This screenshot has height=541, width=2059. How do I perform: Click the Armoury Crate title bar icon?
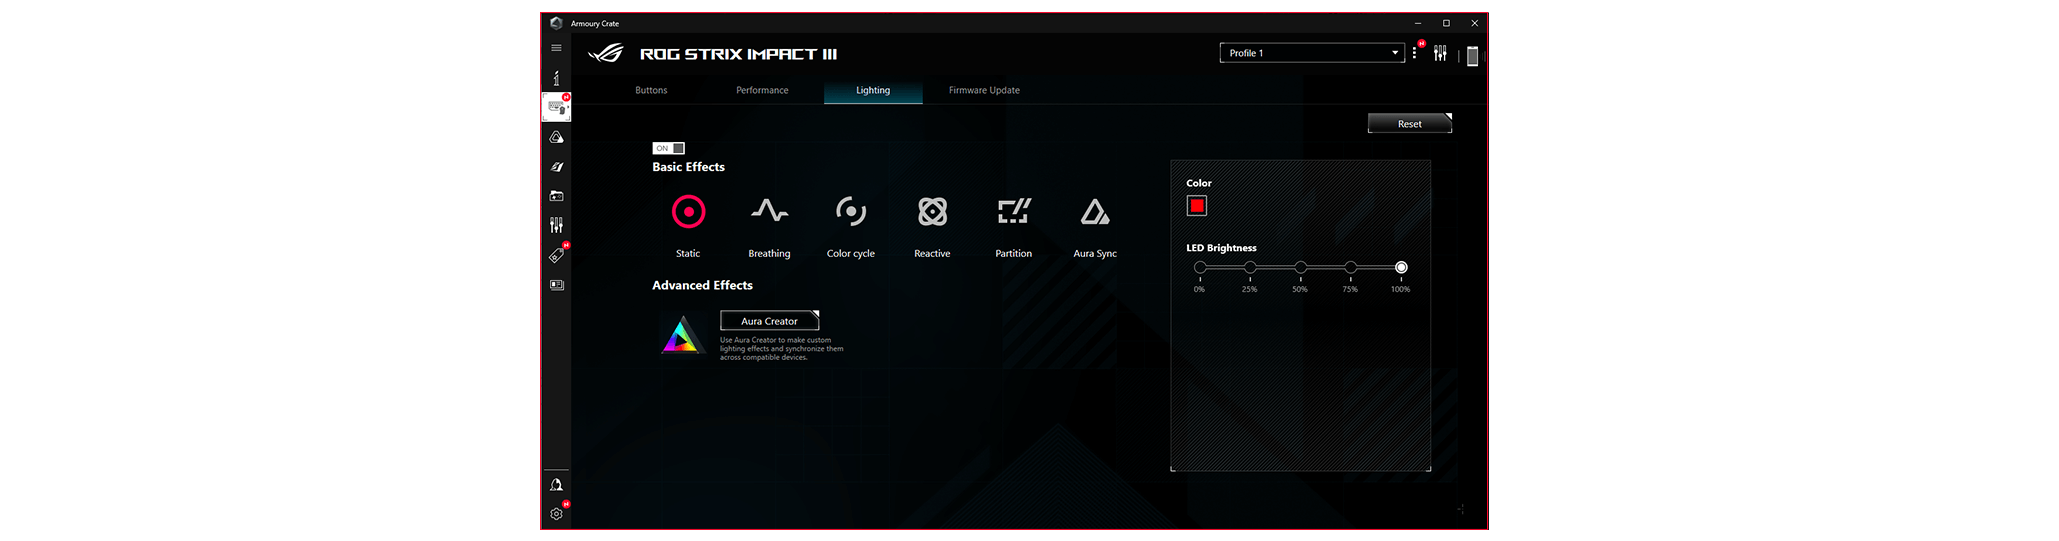556,23
